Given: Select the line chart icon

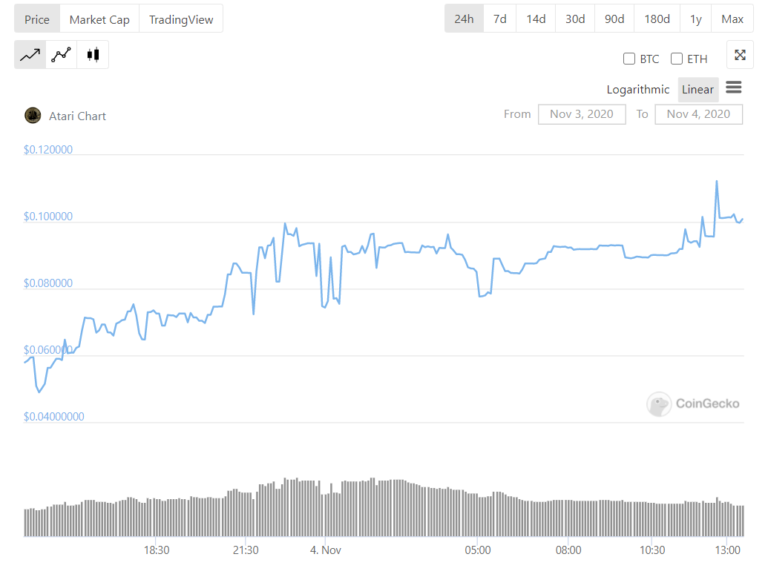Looking at the screenshot, I should pos(30,55).
